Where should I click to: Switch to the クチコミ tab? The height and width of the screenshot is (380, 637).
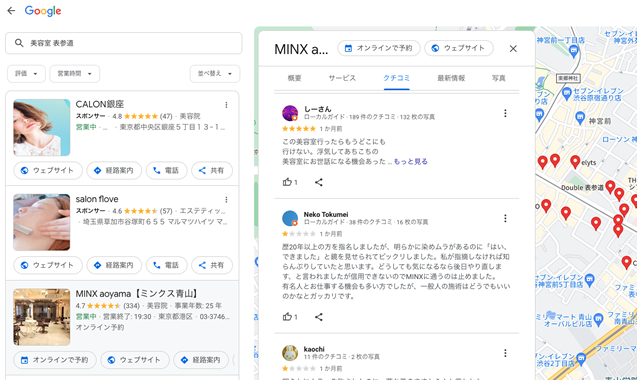pyautogui.click(x=396, y=78)
